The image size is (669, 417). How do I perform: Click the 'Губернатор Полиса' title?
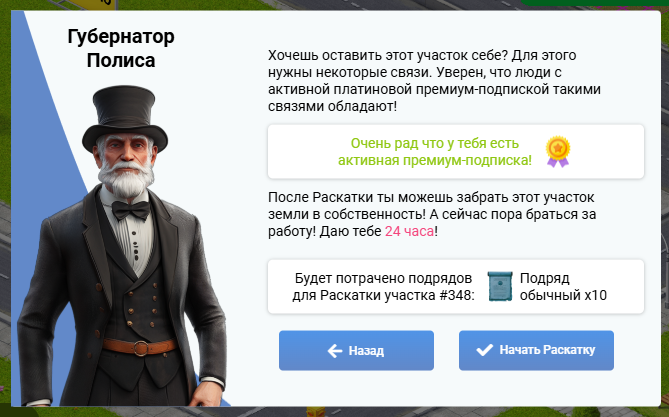[x=121, y=48]
